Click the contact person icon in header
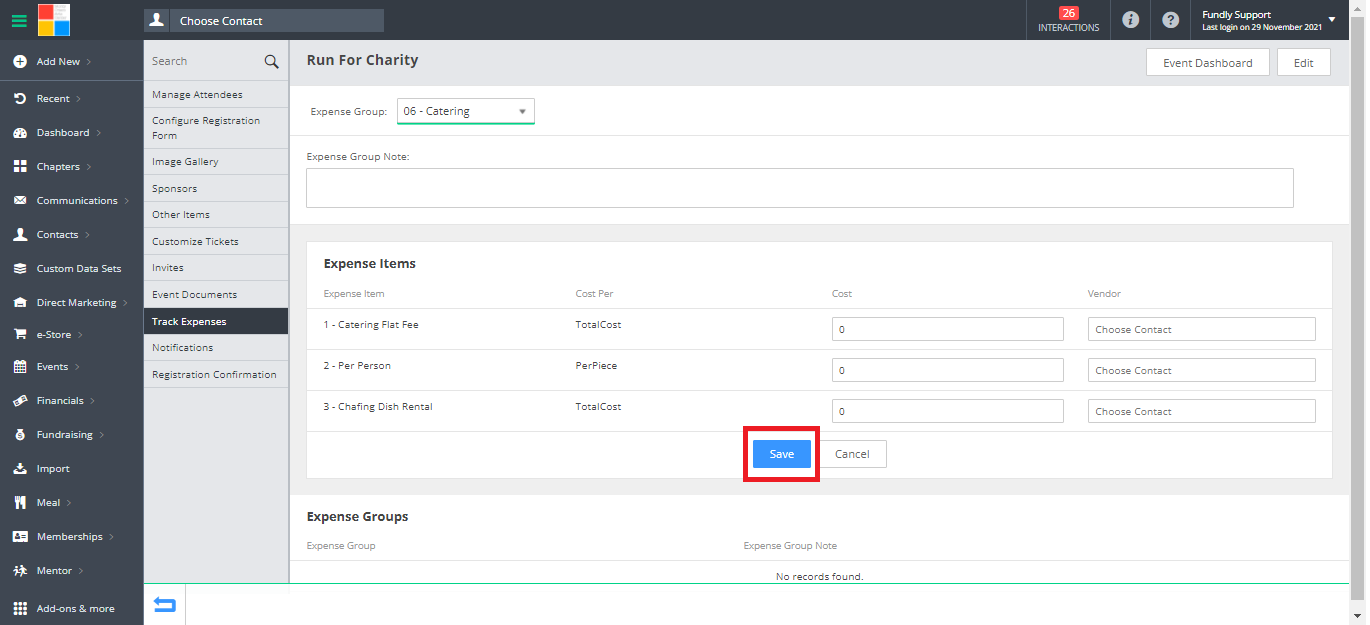 click(x=157, y=20)
